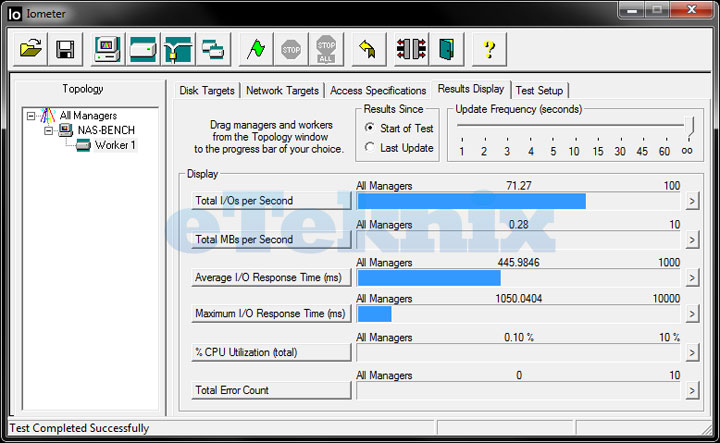Click Iometer title bar logo icon
Image resolution: width=720 pixels, height=443 pixels.
(x=14, y=14)
